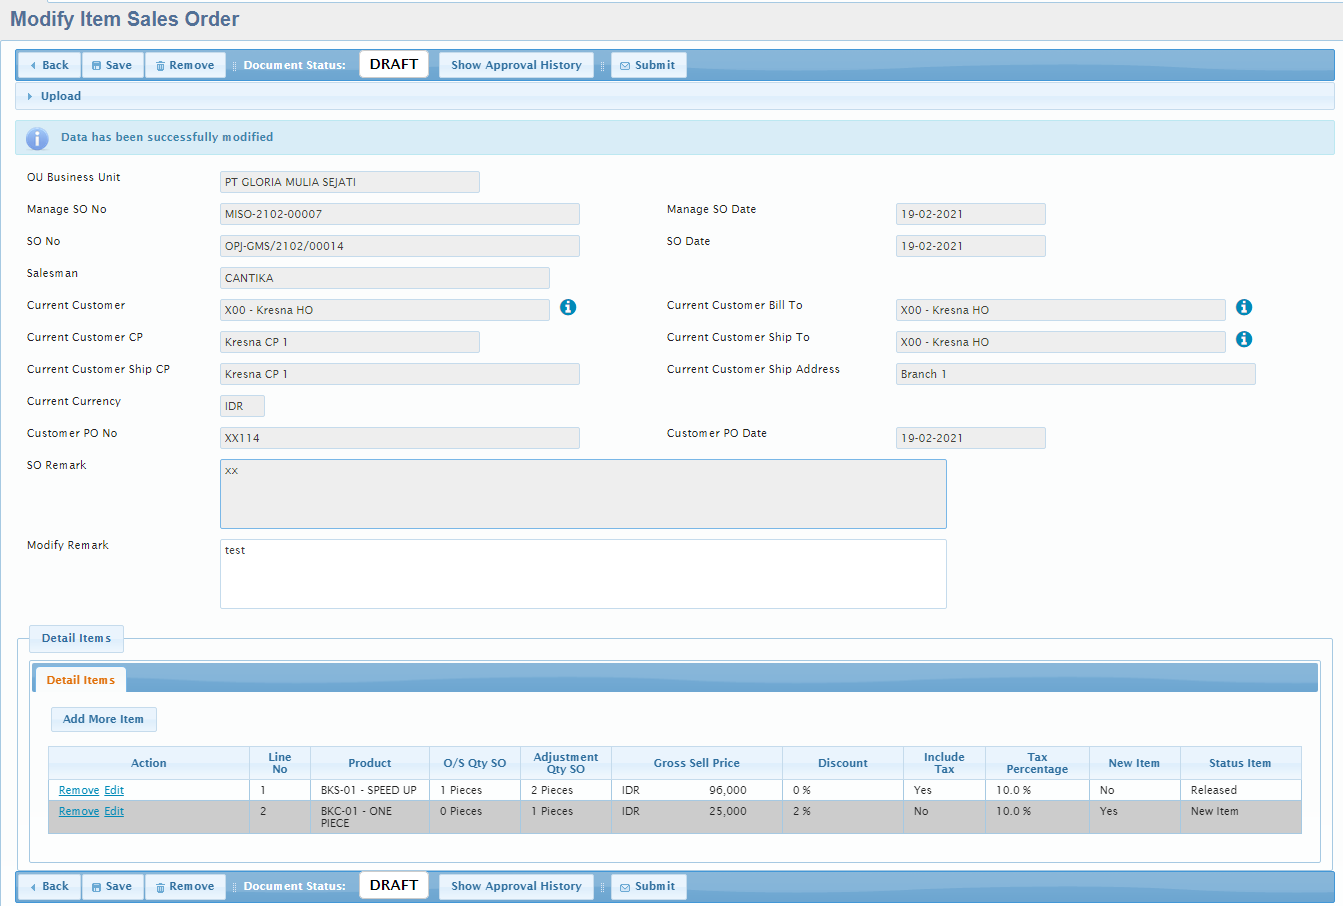Click the Add More Item button

coord(103,719)
